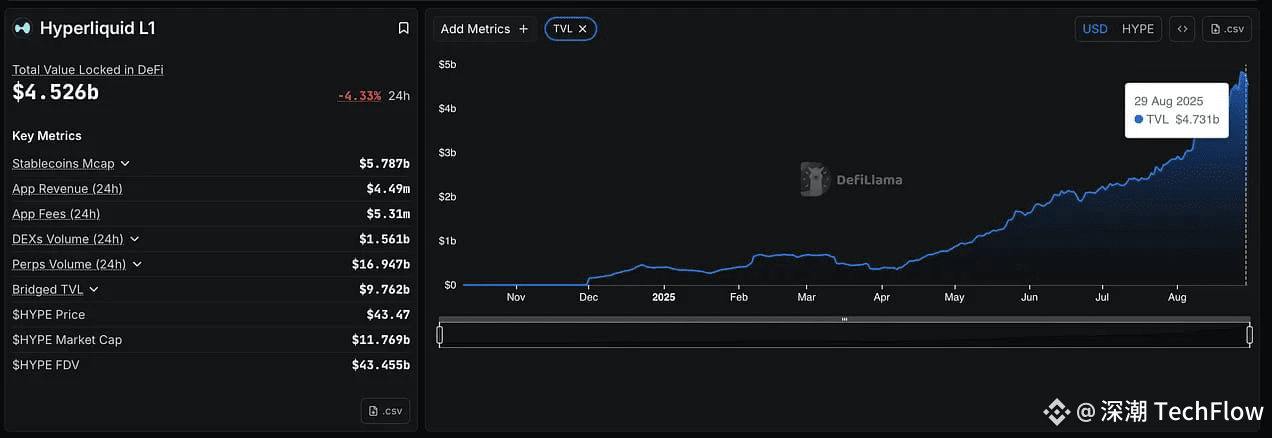Bookmark the Hyperliquid L1 chain
Viewport: 1272px width, 438px height.
tap(403, 28)
